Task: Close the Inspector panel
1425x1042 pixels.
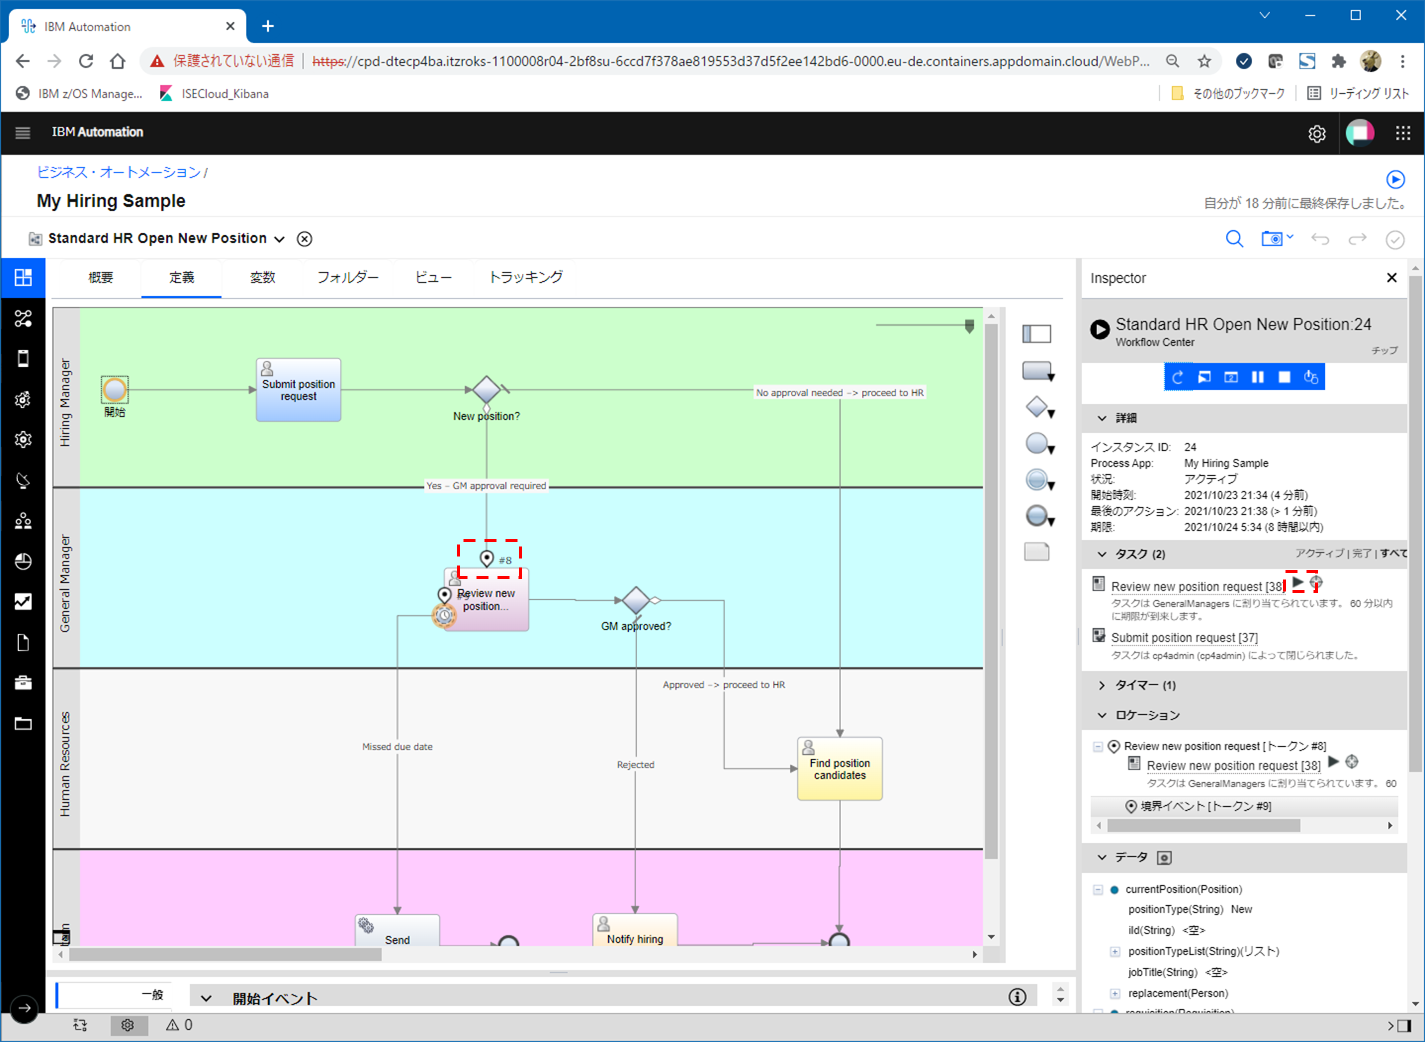Action: (1392, 278)
